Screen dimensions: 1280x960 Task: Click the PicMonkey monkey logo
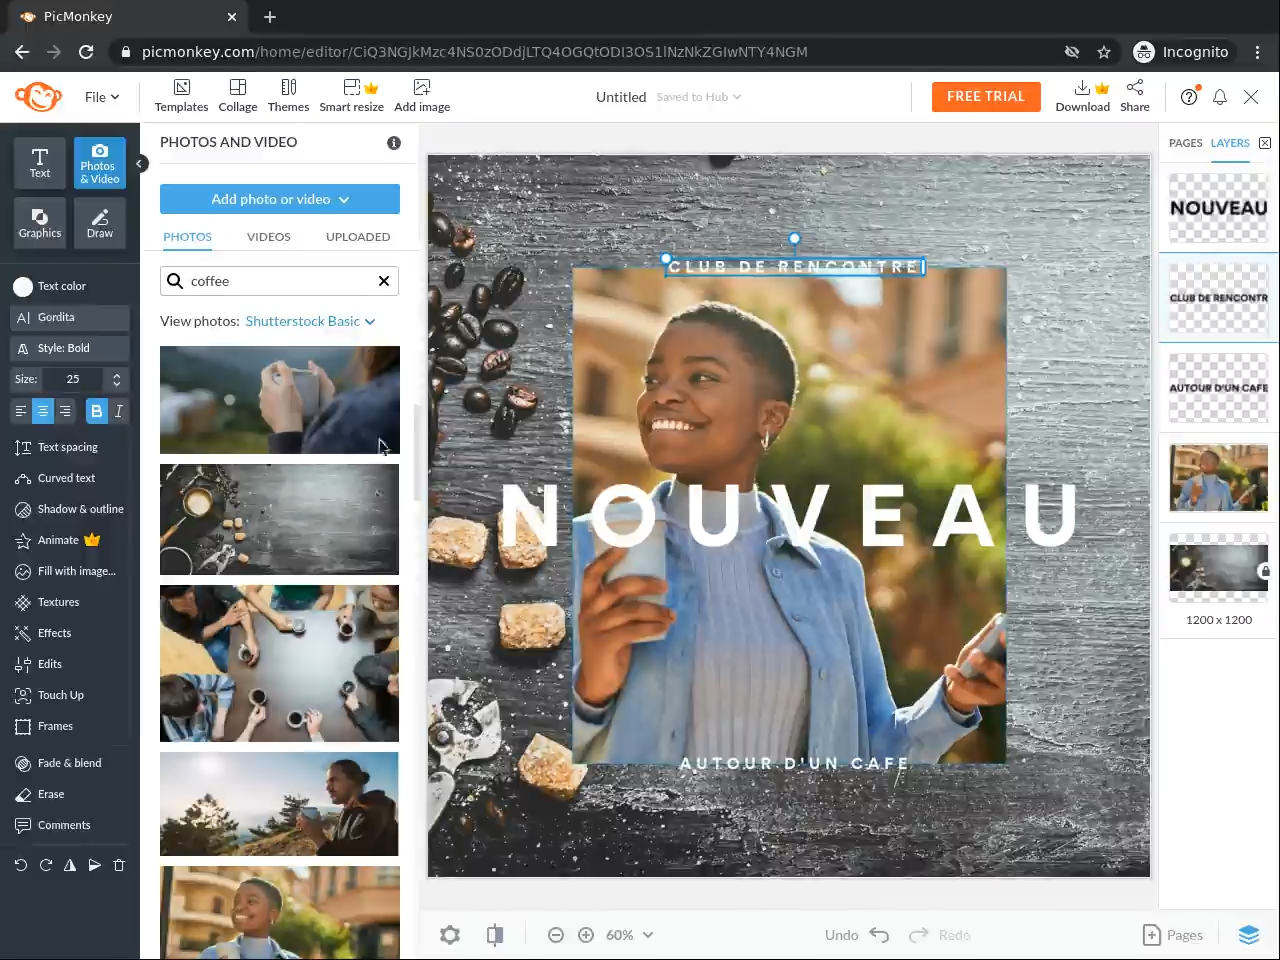pos(38,97)
